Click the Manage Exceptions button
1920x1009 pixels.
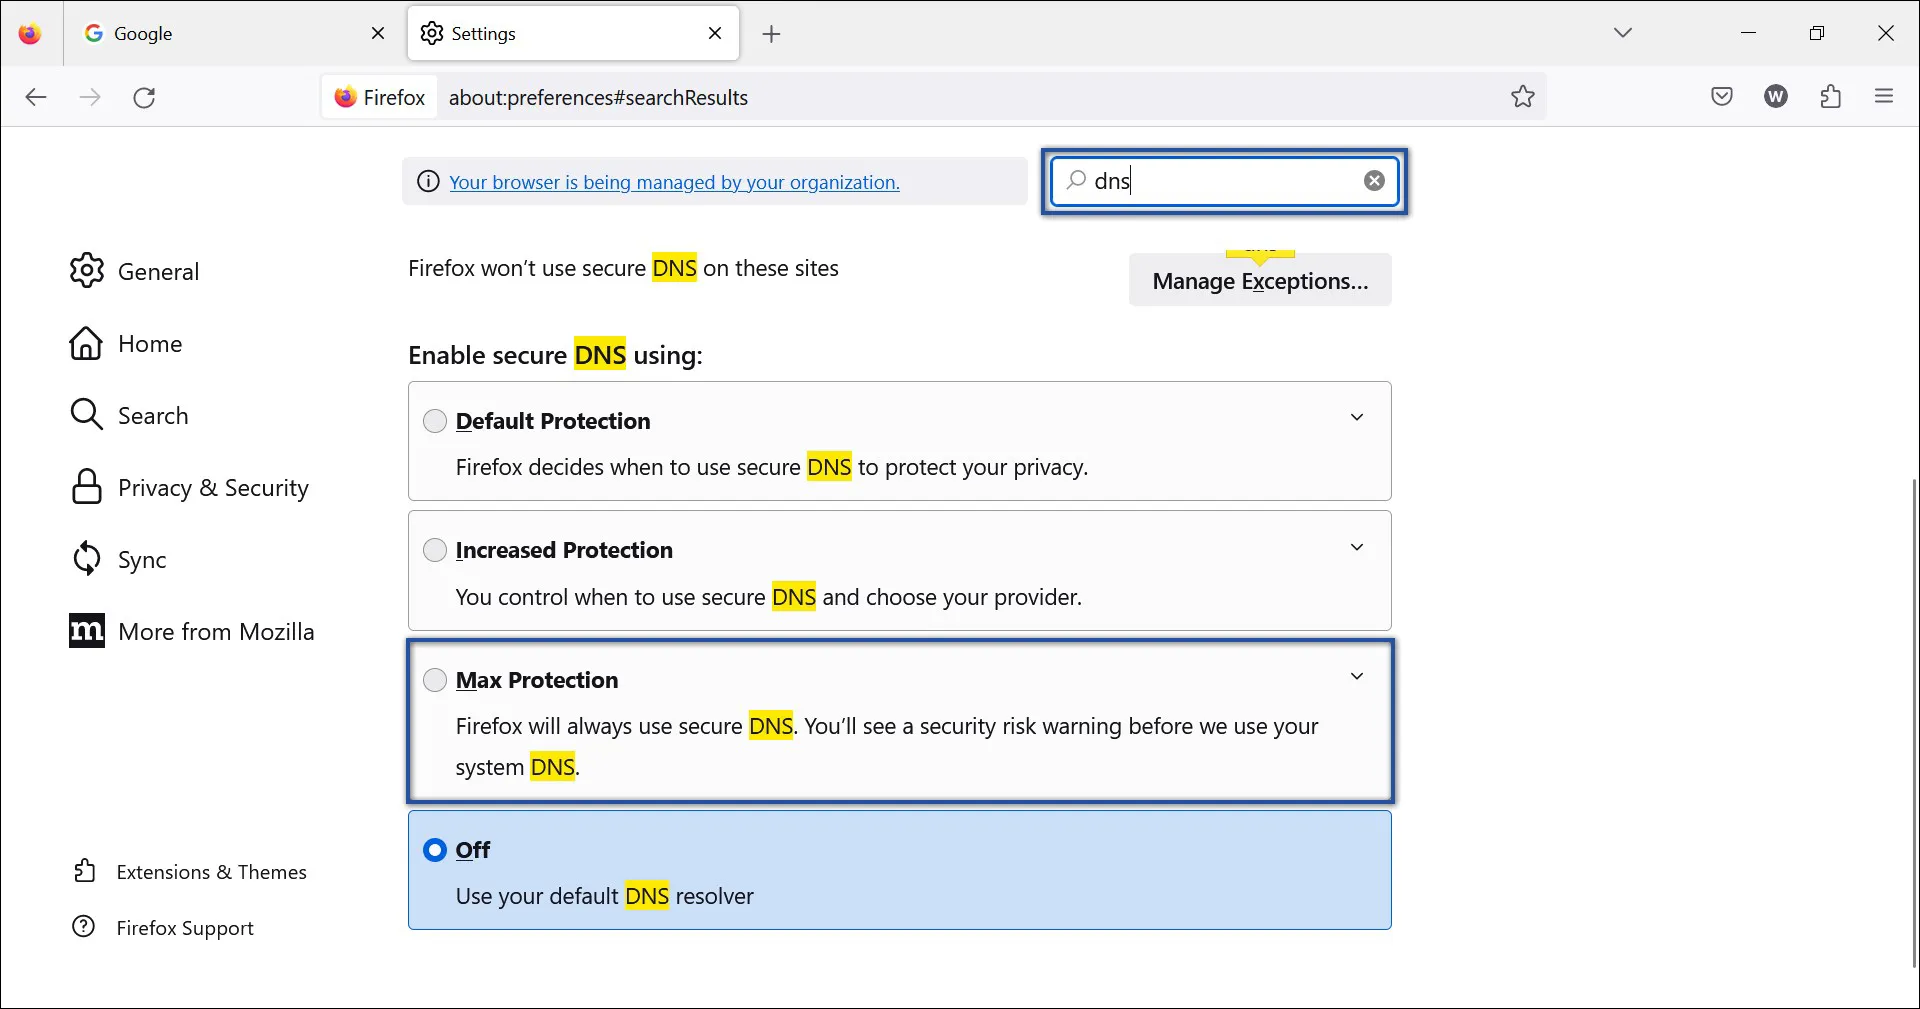1259,280
